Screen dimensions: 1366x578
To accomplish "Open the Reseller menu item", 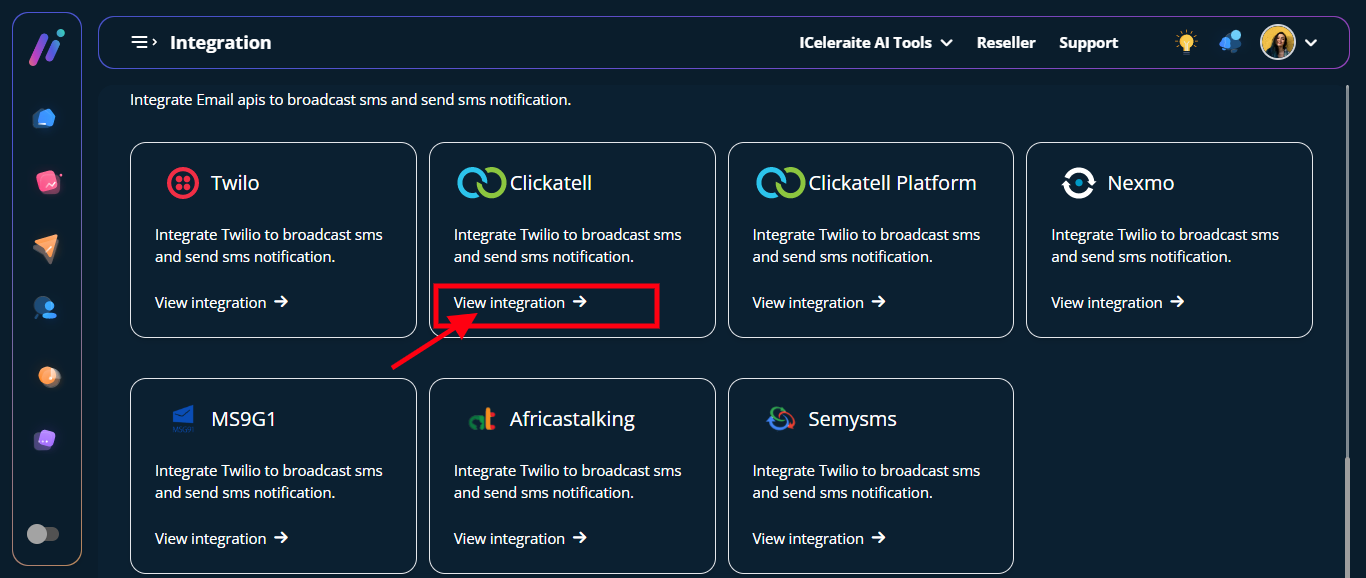I will coord(1006,43).
